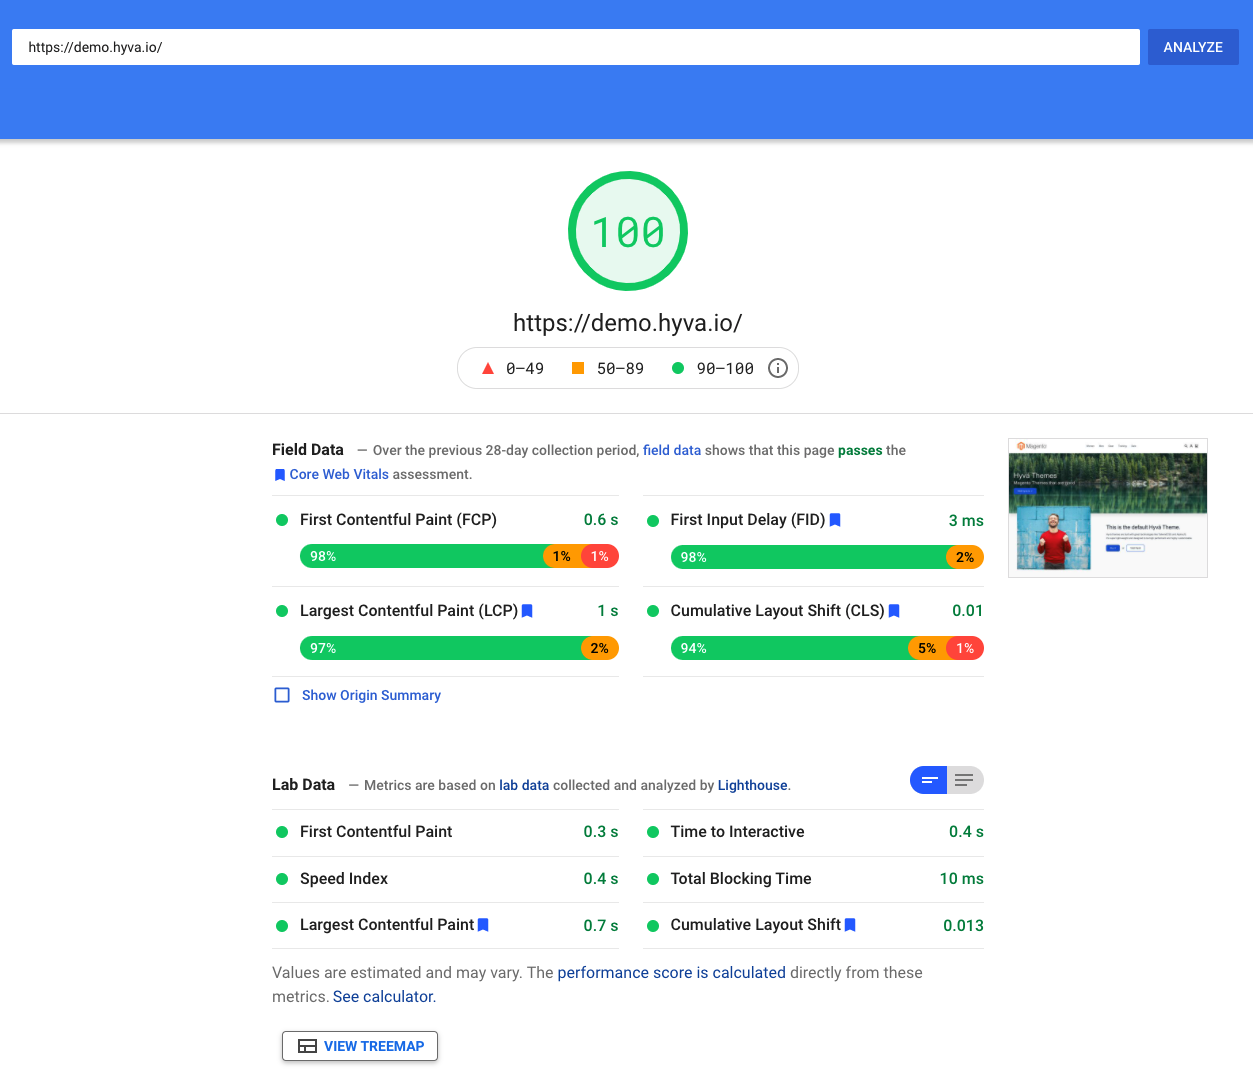Click the bookmark icon next to First Input Delay
The width and height of the screenshot is (1253, 1084).
835,520
